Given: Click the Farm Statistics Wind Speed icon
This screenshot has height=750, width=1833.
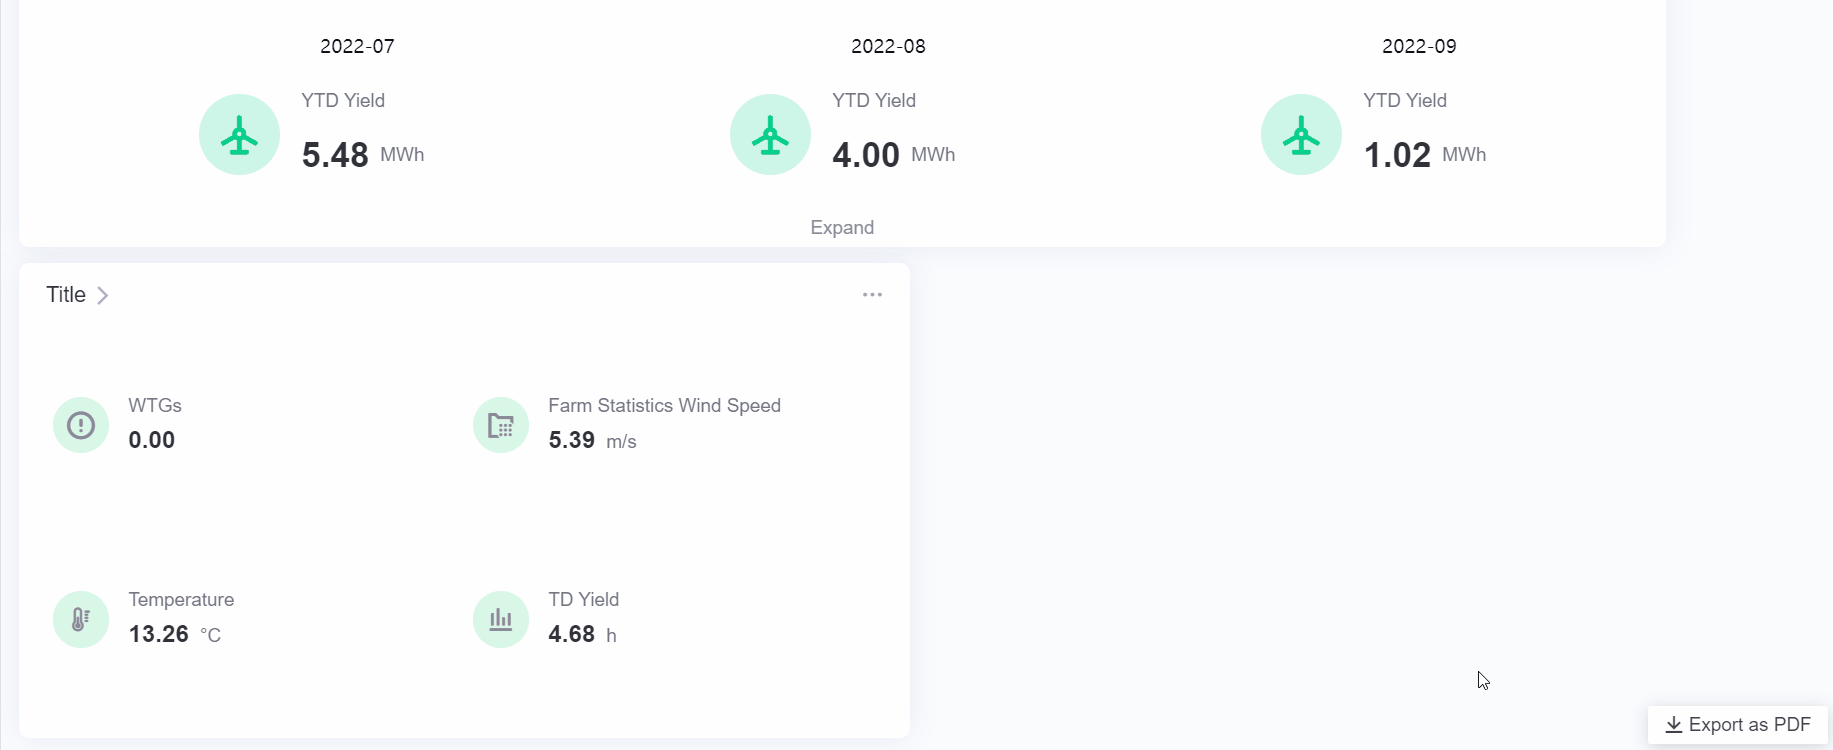Looking at the screenshot, I should (x=501, y=425).
